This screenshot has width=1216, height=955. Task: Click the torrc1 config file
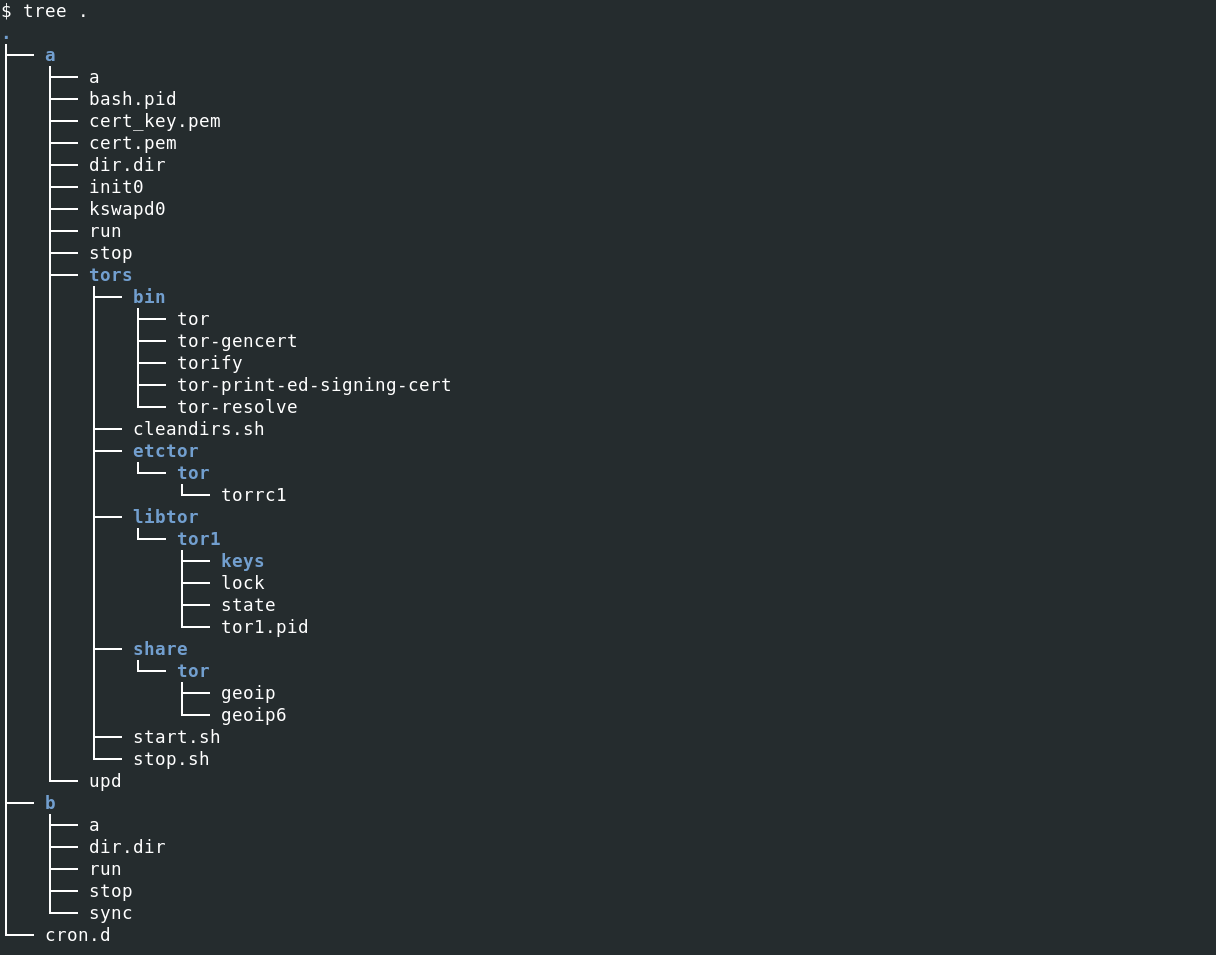(254, 495)
